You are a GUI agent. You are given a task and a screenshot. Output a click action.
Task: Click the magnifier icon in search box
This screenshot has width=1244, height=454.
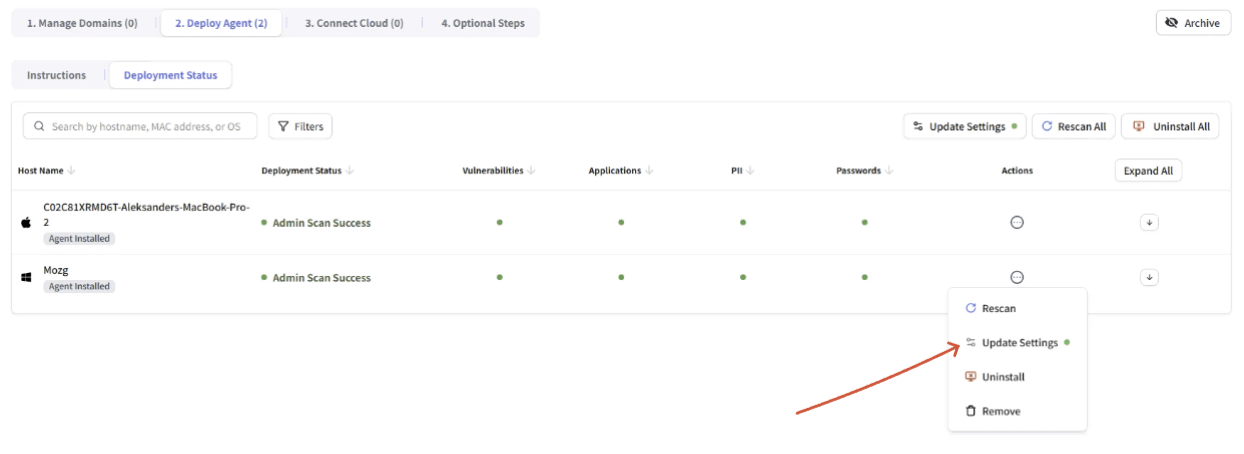[x=40, y=127]
